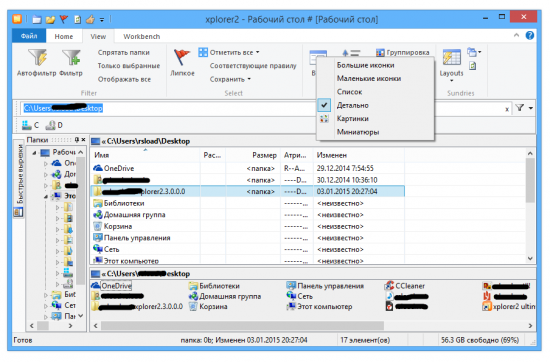Click the Автофильтр funnel icon
Image resolution: width=550 pixels, height=362 pixels.
click(38, 58)
